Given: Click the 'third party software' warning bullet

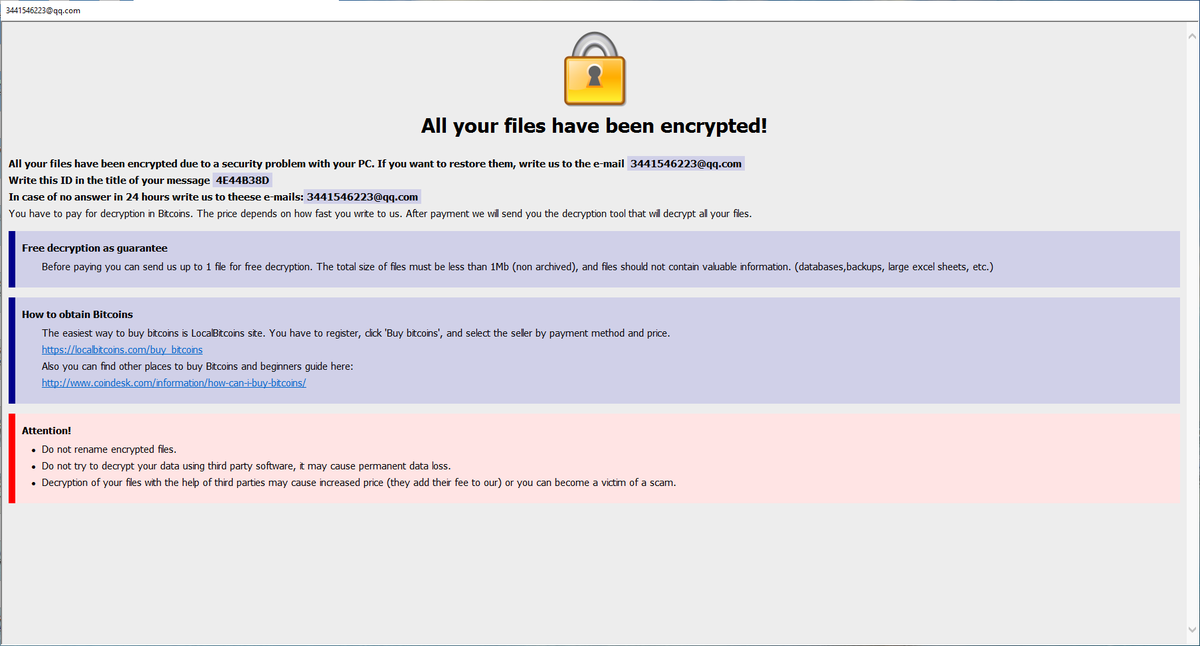Looking at the screenshot, I should tap(245, 466).
